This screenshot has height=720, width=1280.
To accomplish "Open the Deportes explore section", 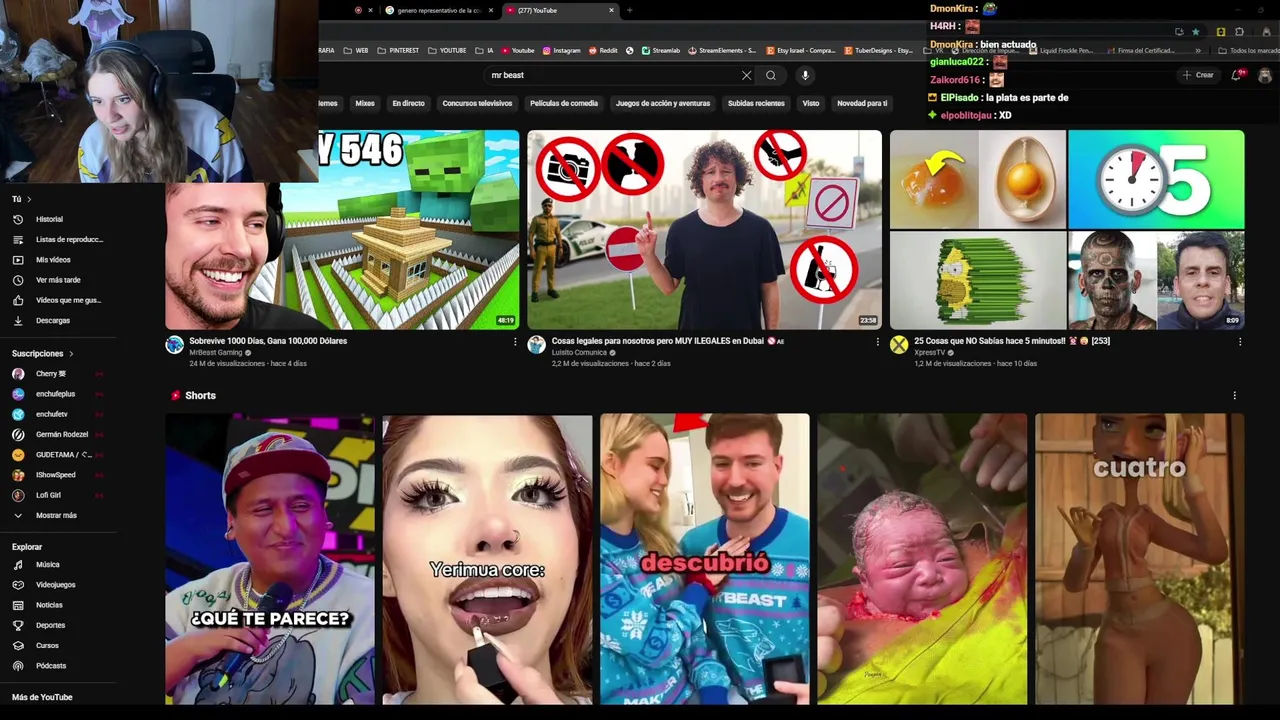I will [x=38, y=625].
